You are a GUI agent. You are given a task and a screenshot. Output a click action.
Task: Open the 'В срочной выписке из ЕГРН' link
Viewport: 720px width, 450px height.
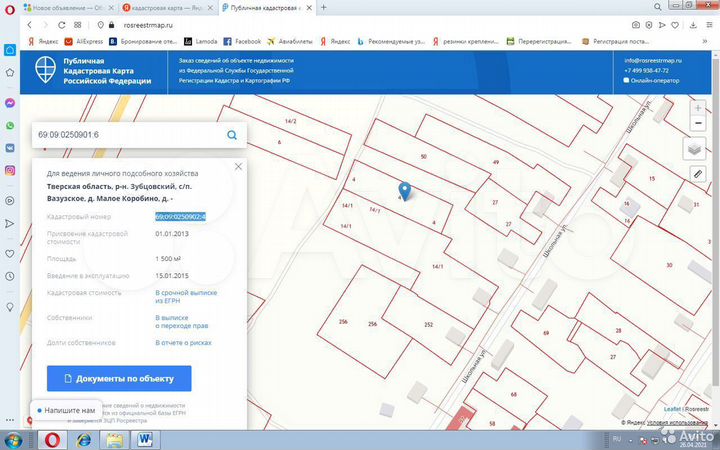(186, 297)
